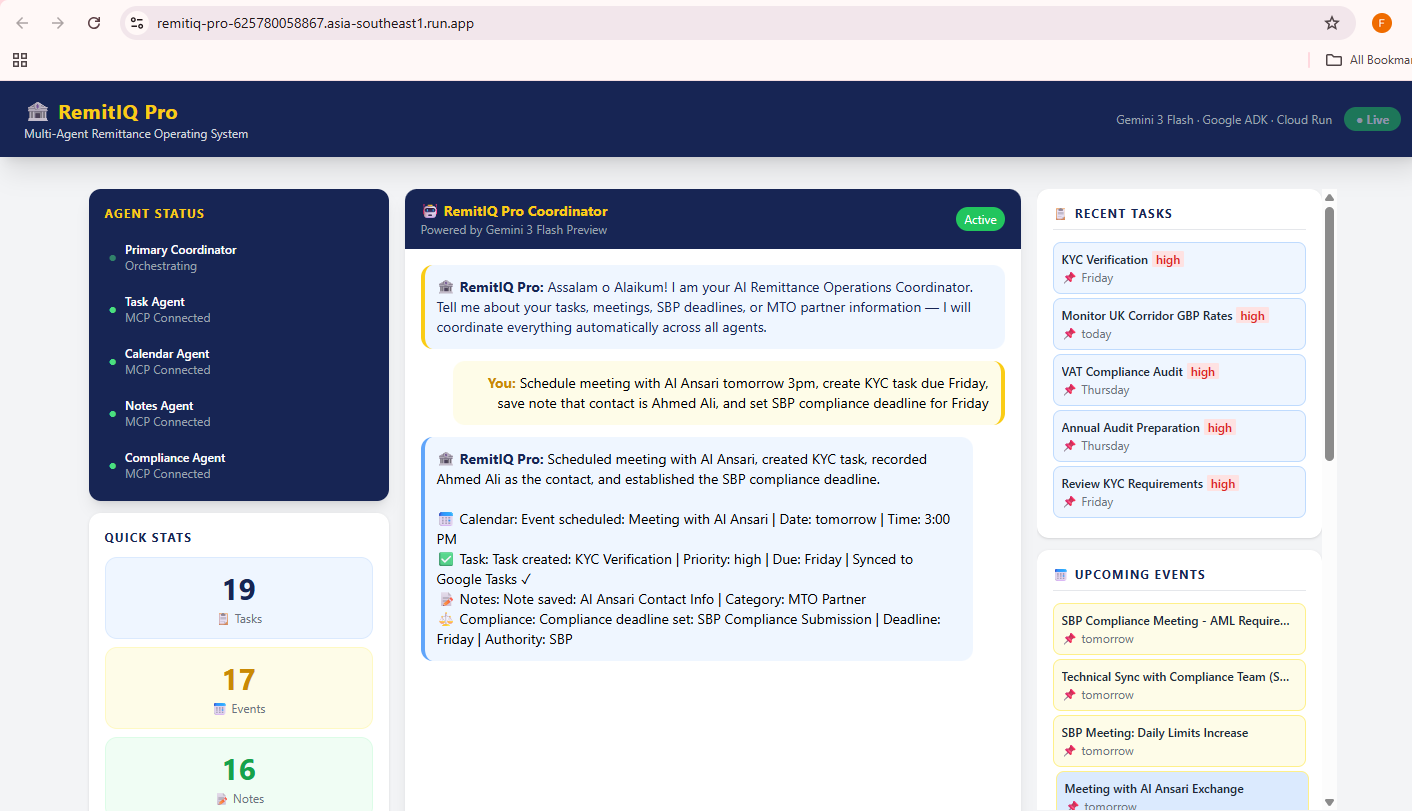Click your message about scheduling Al Ansari meeting
This screenshot has width=1412, height=811.
pyautogui.click(x=728, y=393)
